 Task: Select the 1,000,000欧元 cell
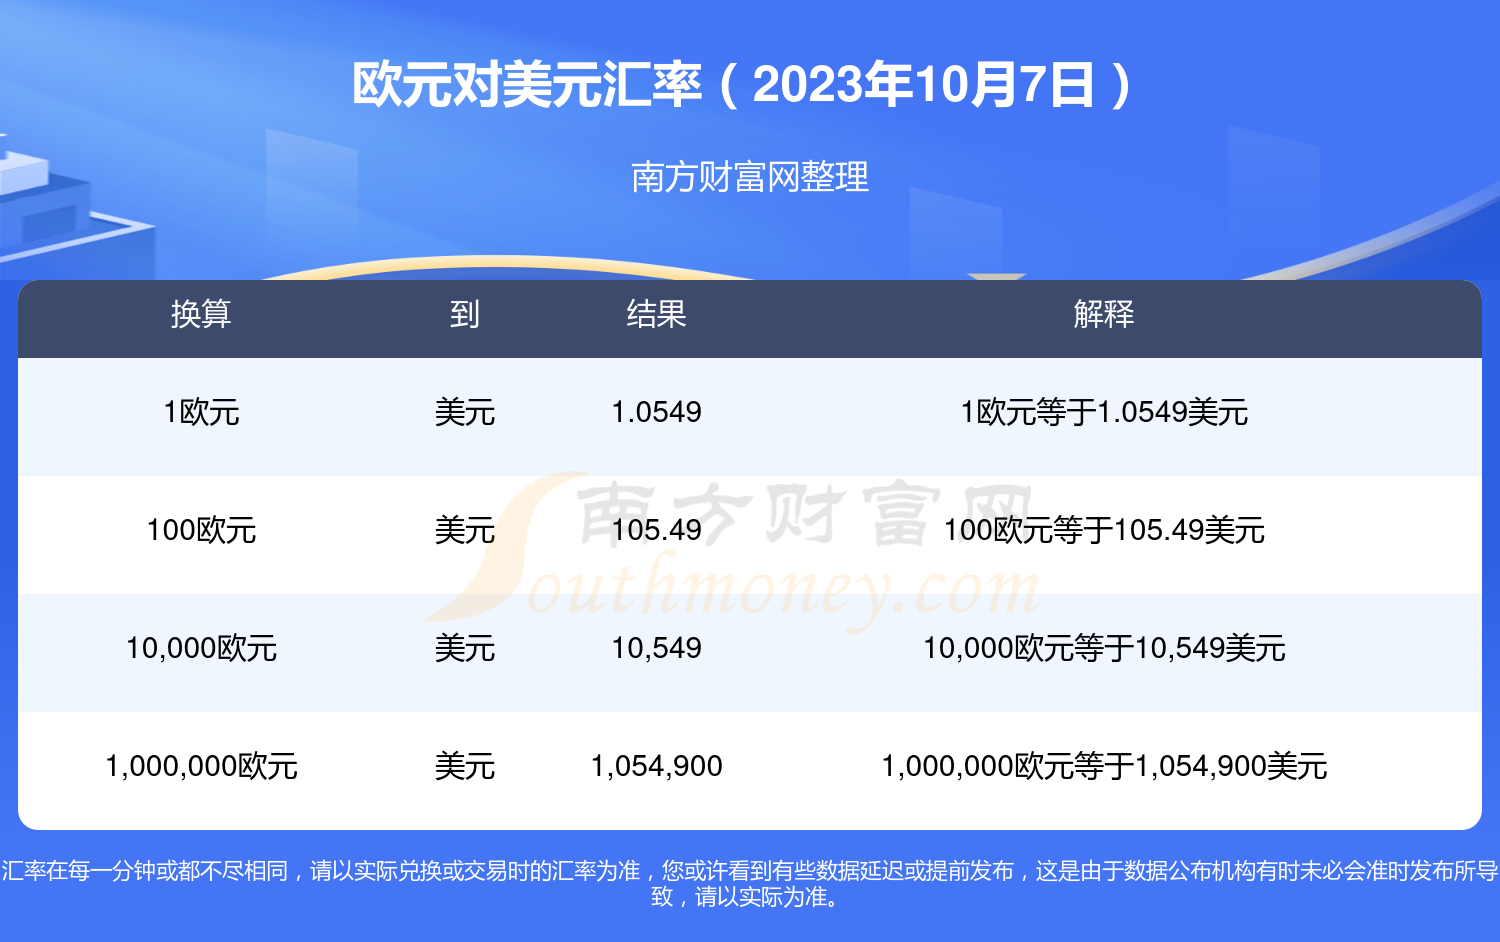pyautogui.click(x=201, y=766)
